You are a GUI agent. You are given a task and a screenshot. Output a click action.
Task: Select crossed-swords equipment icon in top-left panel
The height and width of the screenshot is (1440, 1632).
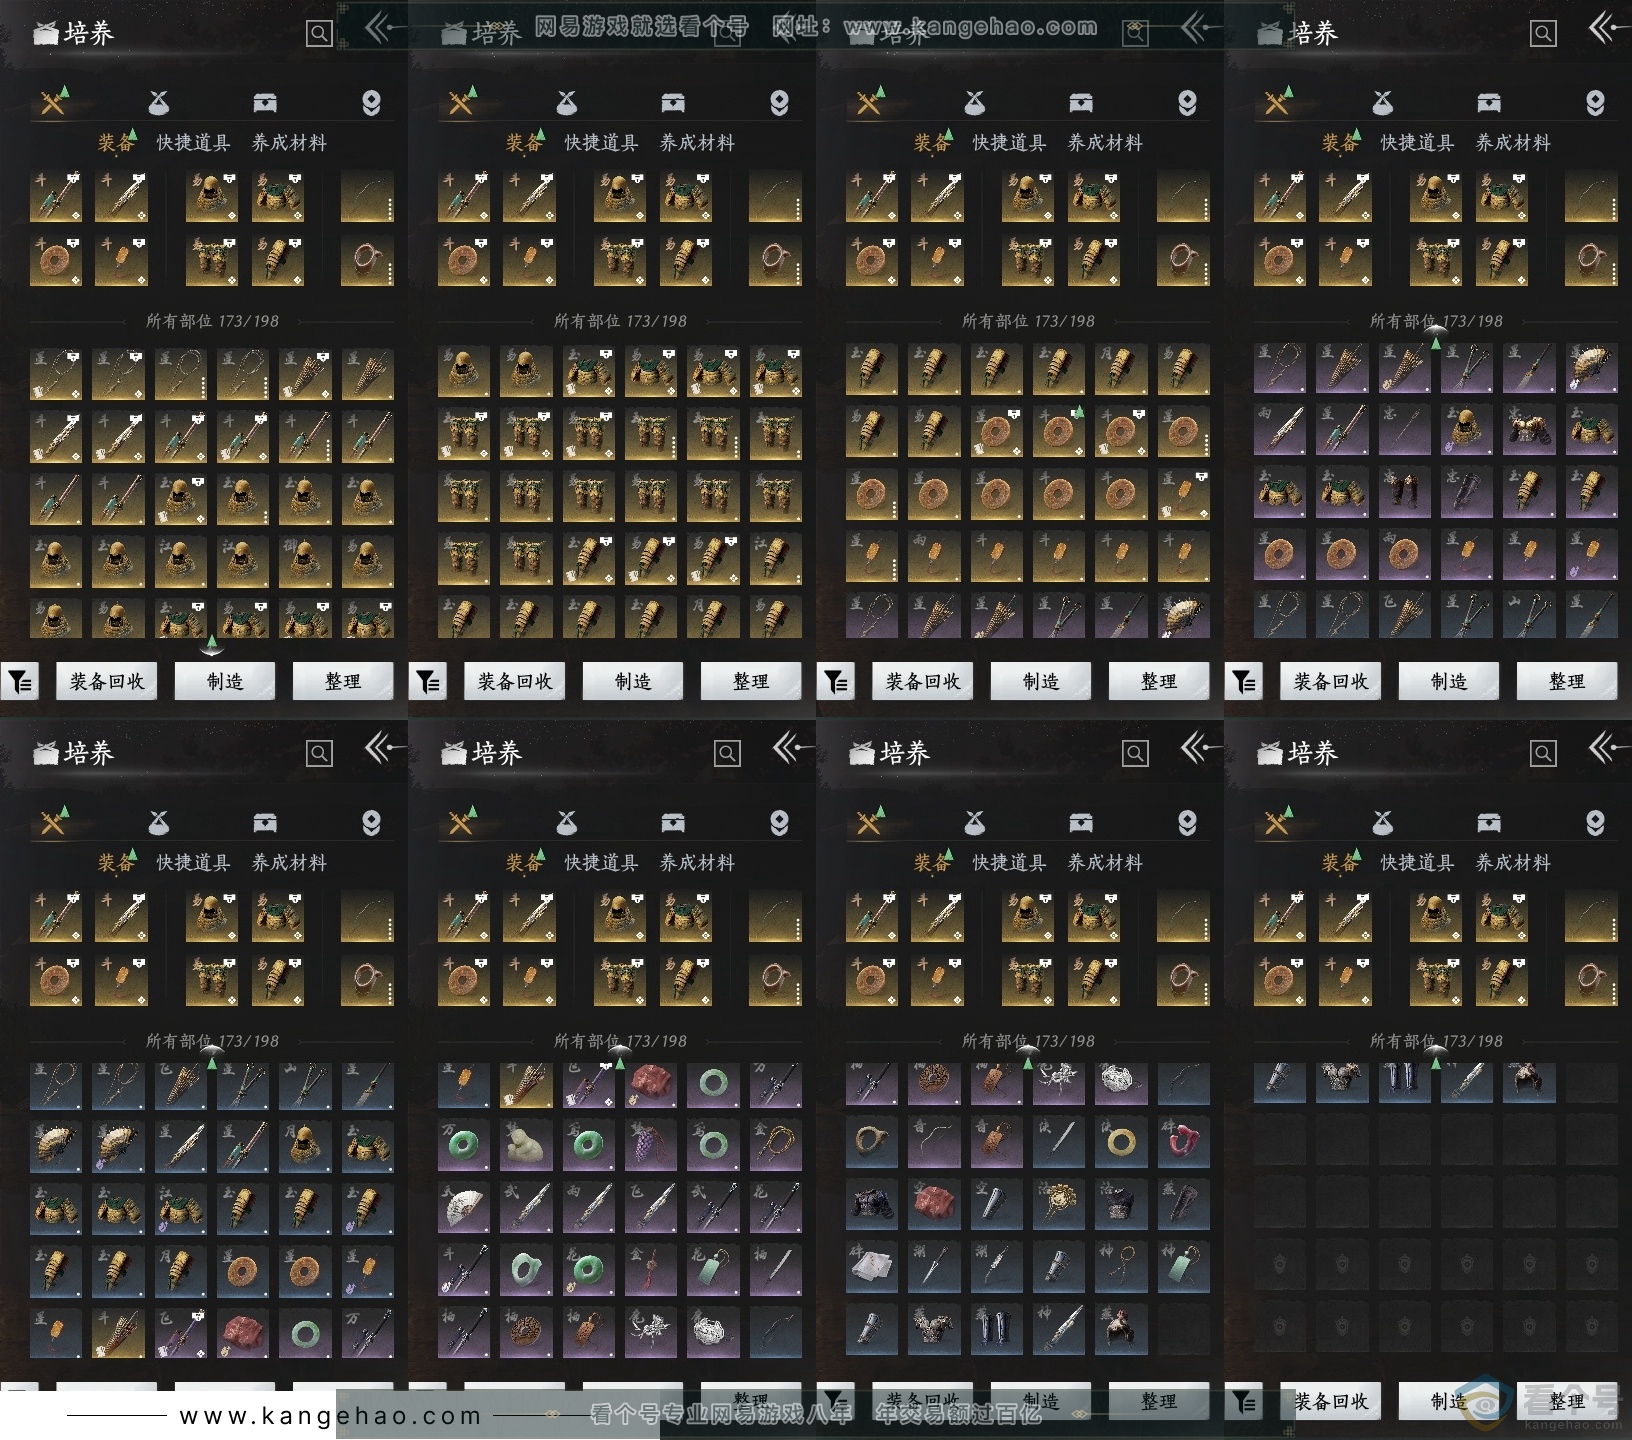click(x=53, y=102)
